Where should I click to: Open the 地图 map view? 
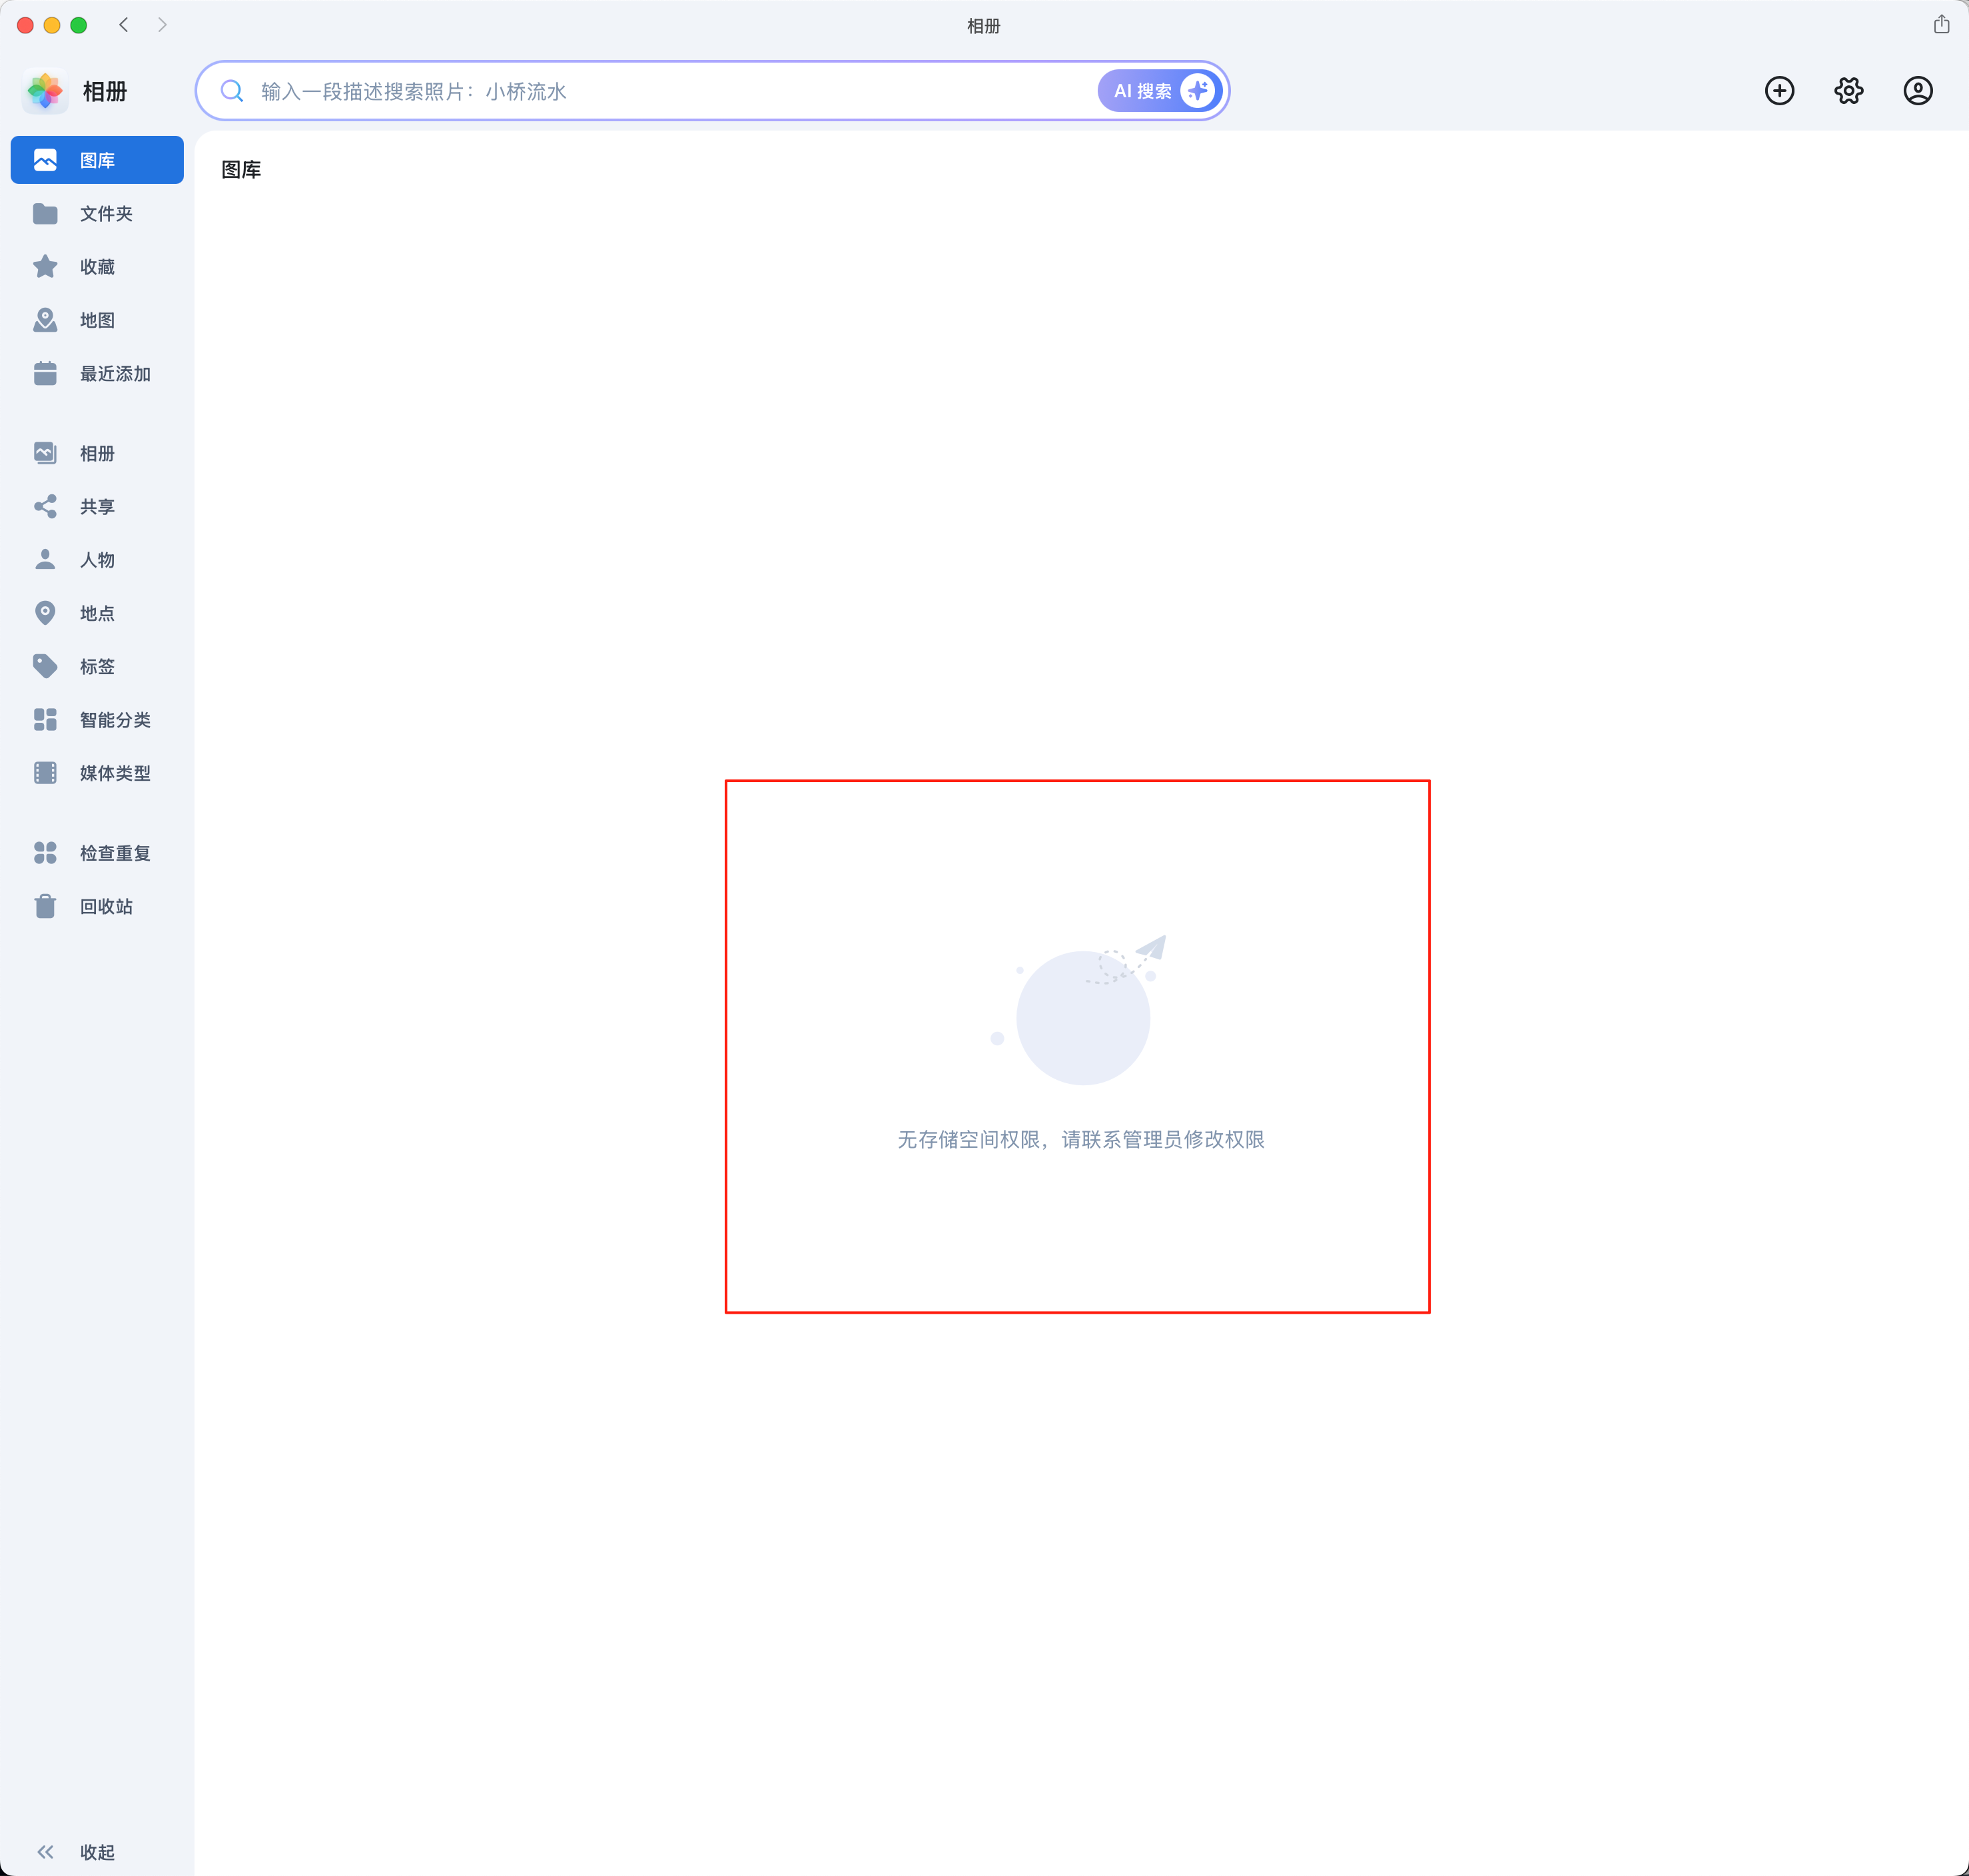[x=97, y=320]
